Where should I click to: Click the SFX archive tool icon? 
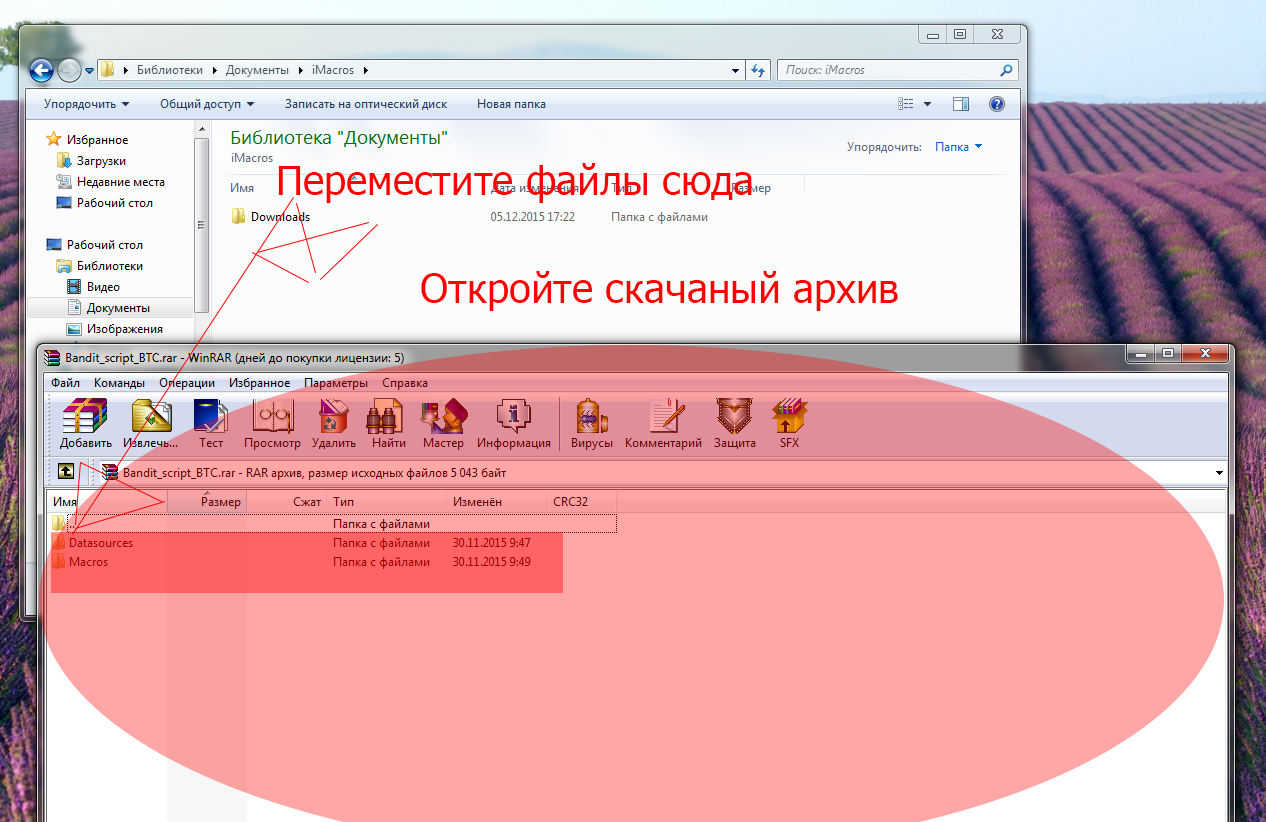790,423
